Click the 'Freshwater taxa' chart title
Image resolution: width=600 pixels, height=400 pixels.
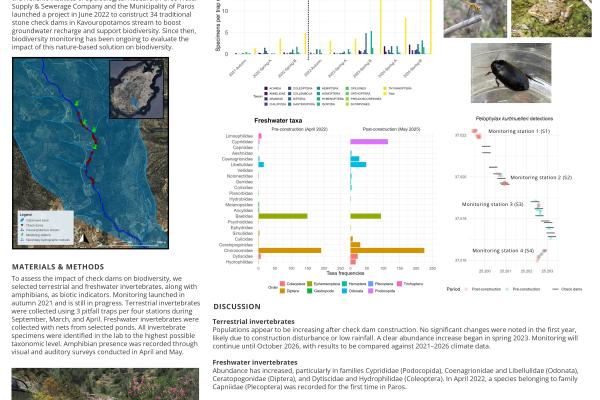pos(278,121)
